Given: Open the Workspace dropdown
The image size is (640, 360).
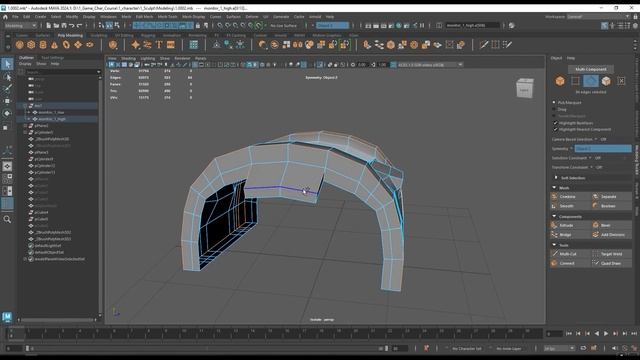Looking at the screenshot, I should (x=598, y=17).
